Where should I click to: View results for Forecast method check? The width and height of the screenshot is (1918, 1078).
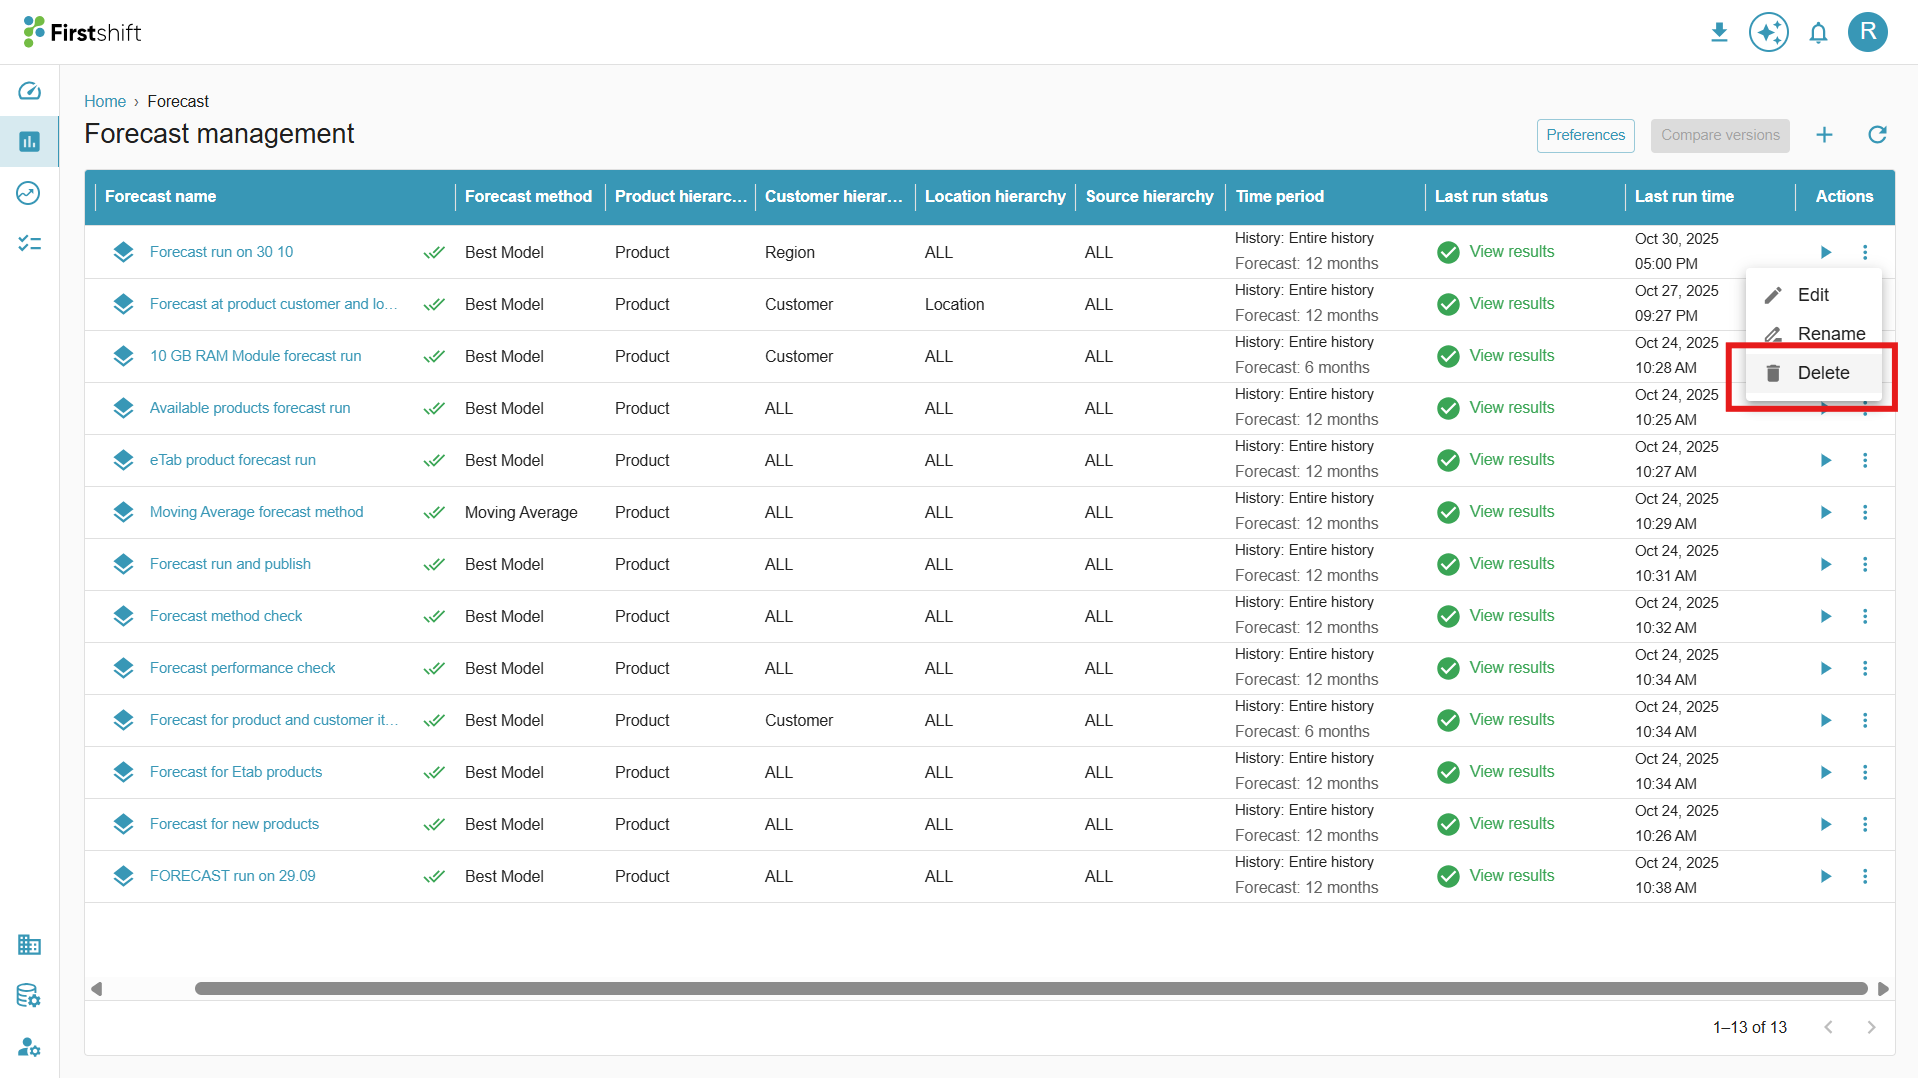(1511, 616)
